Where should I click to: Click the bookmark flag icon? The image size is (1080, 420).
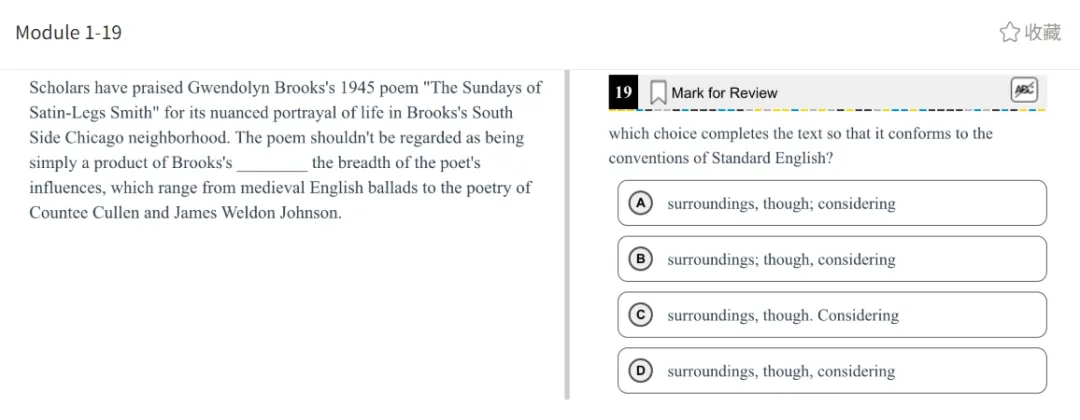click(x=658, y=93)
